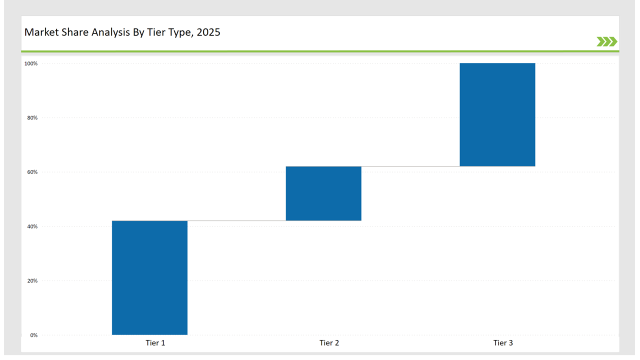Click the 20% y-axis label
The width and height of the screenshot is (640, 360).
32,281
